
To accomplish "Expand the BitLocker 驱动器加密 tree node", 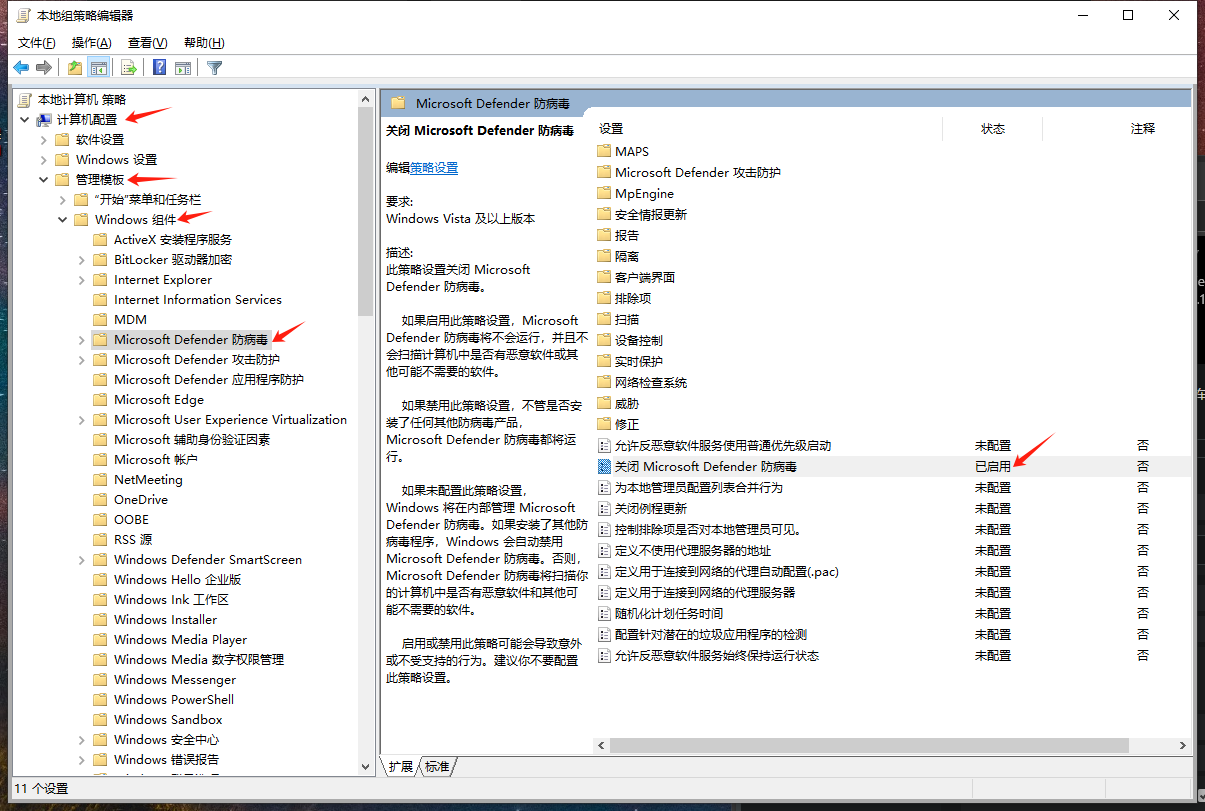I will (x=81, y=260).
